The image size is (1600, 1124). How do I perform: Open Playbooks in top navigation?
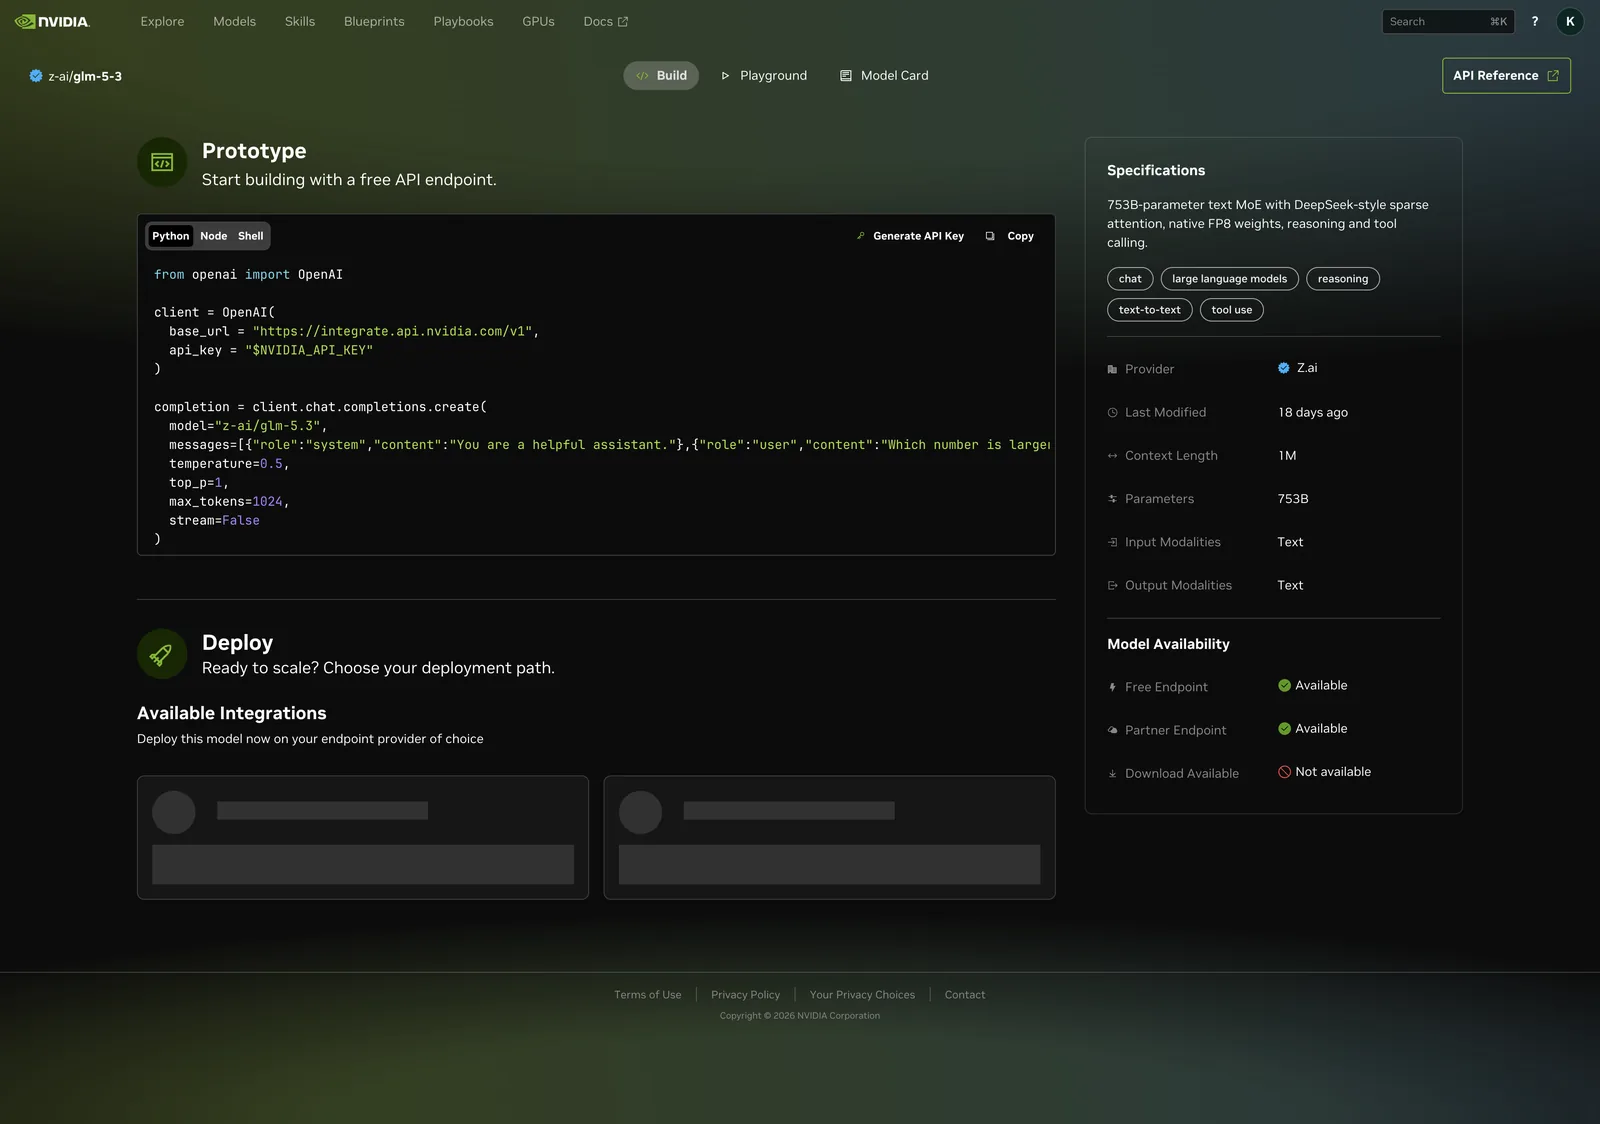coord(463,21)
